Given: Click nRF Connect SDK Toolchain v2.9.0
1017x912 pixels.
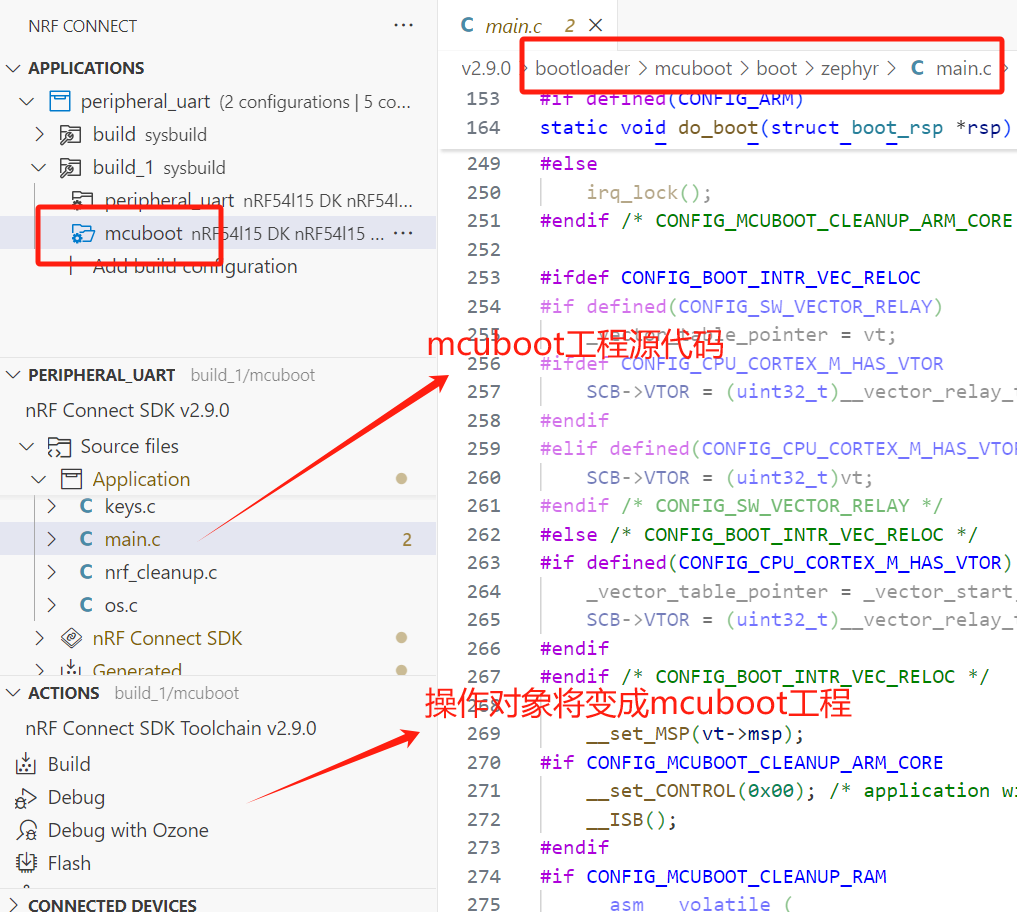Looking at the screenshot, I should pos(171,728).
